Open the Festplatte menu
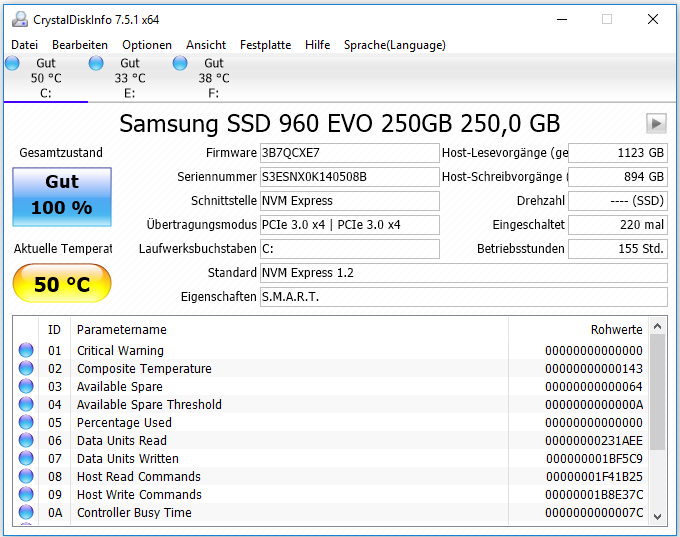The width and height of the screenshot is (680, 537). pyautogui.click(x=265, y=45)
